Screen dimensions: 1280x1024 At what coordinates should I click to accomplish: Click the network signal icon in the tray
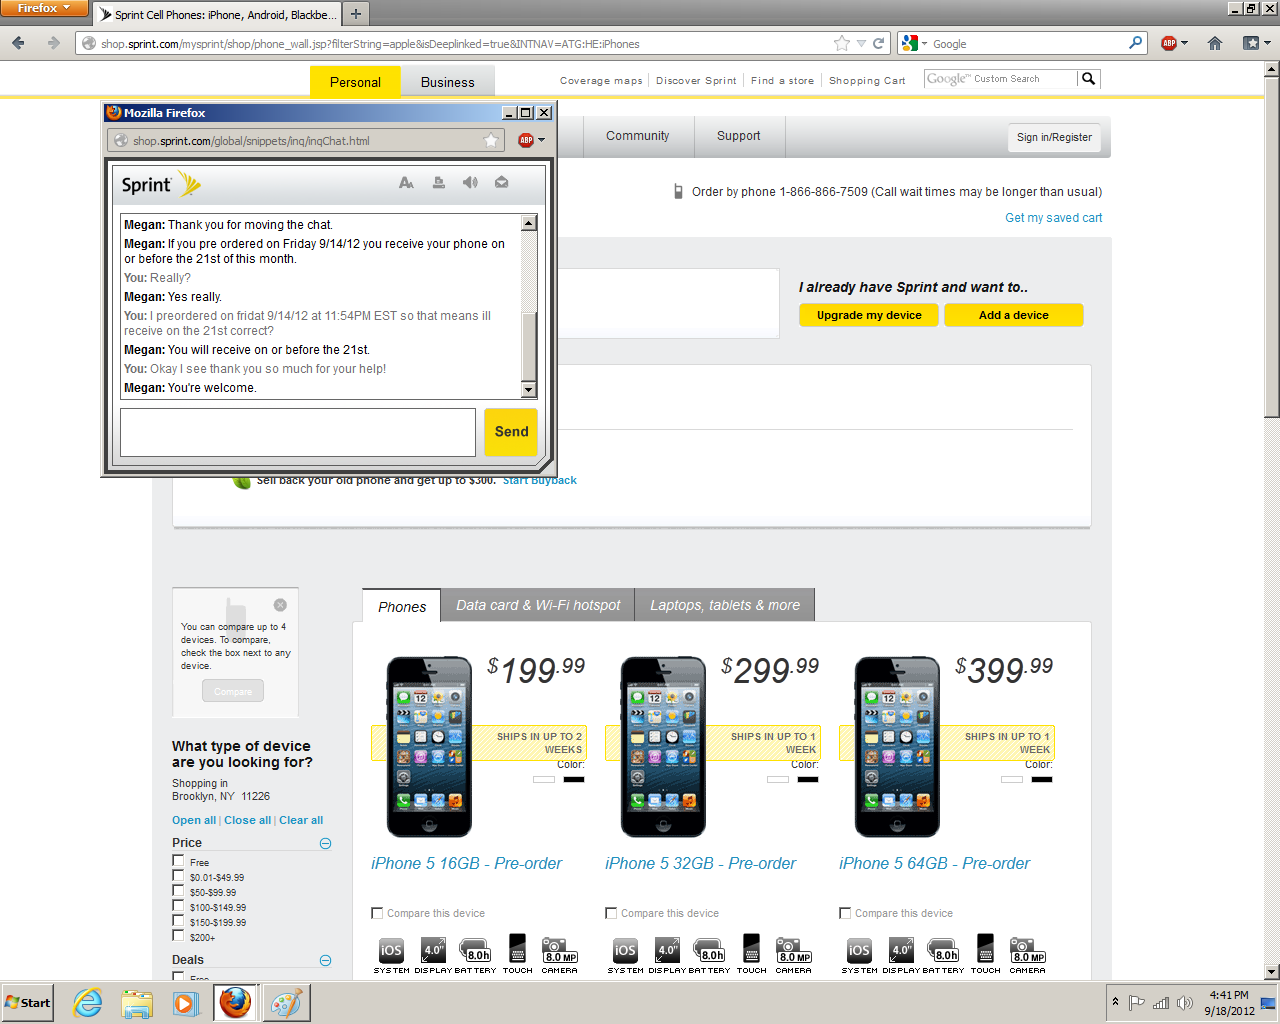point(1161,1003)
